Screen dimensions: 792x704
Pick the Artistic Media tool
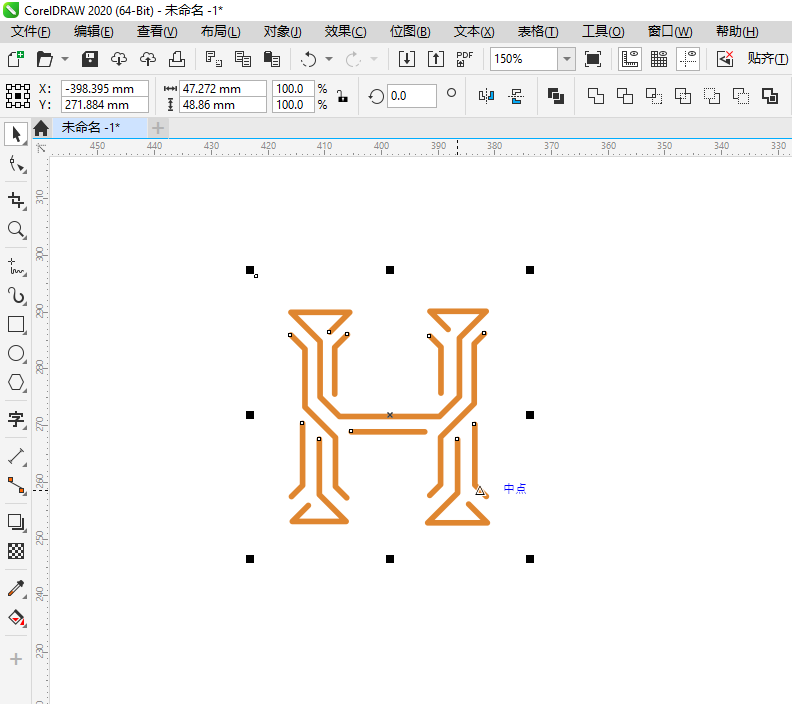[16, 295]
